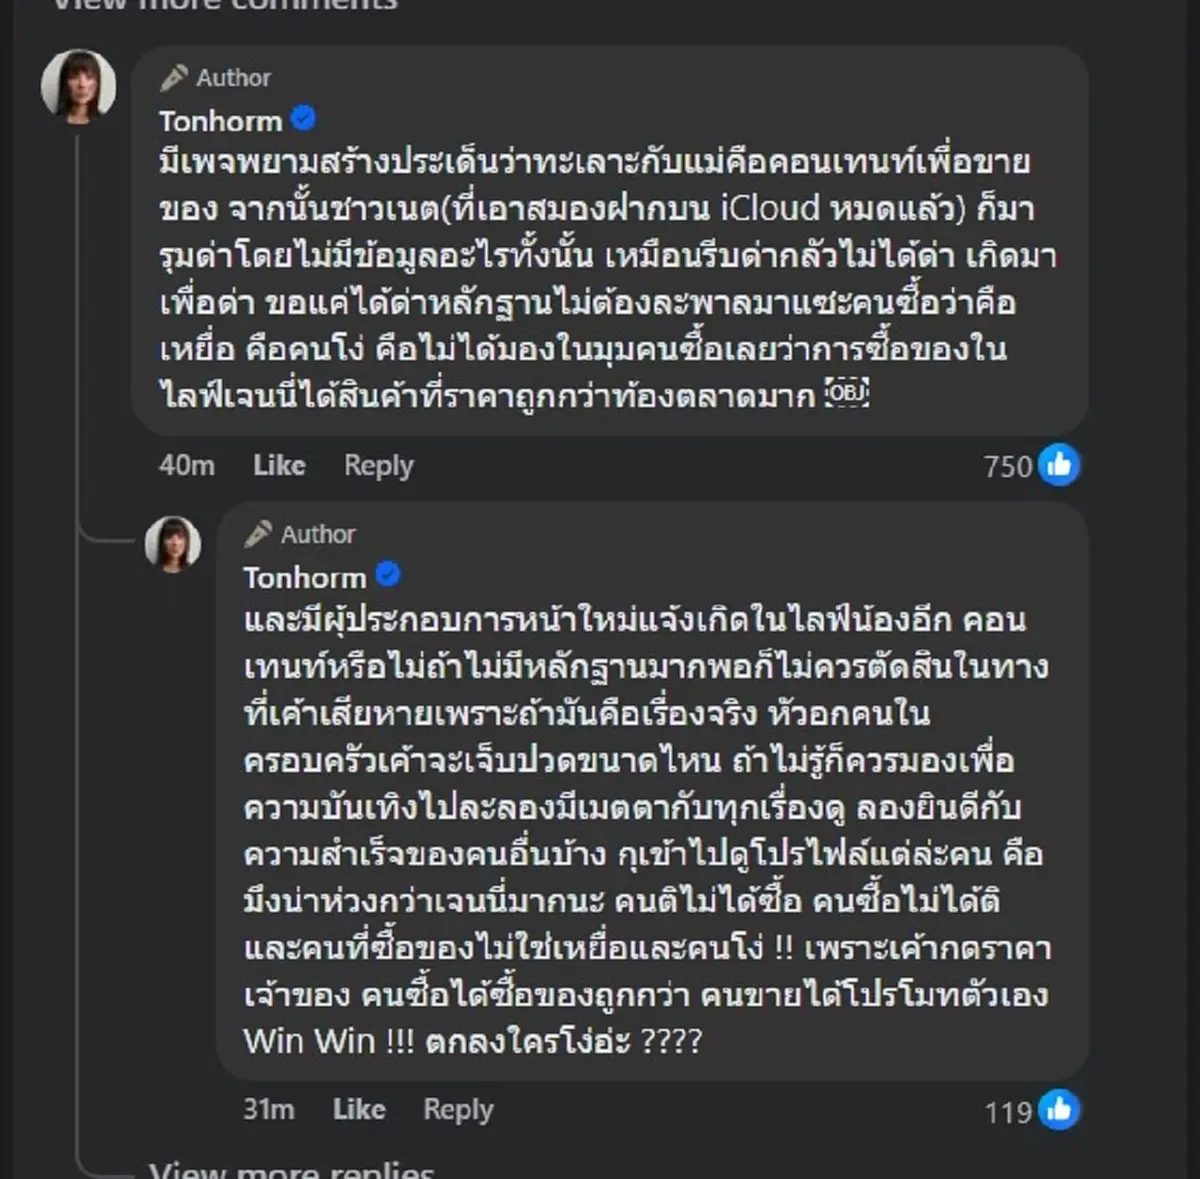Click the 750 likes thumbs-up icon
Screen dimensions: 1200x1179
click(x=1059, y=465)
